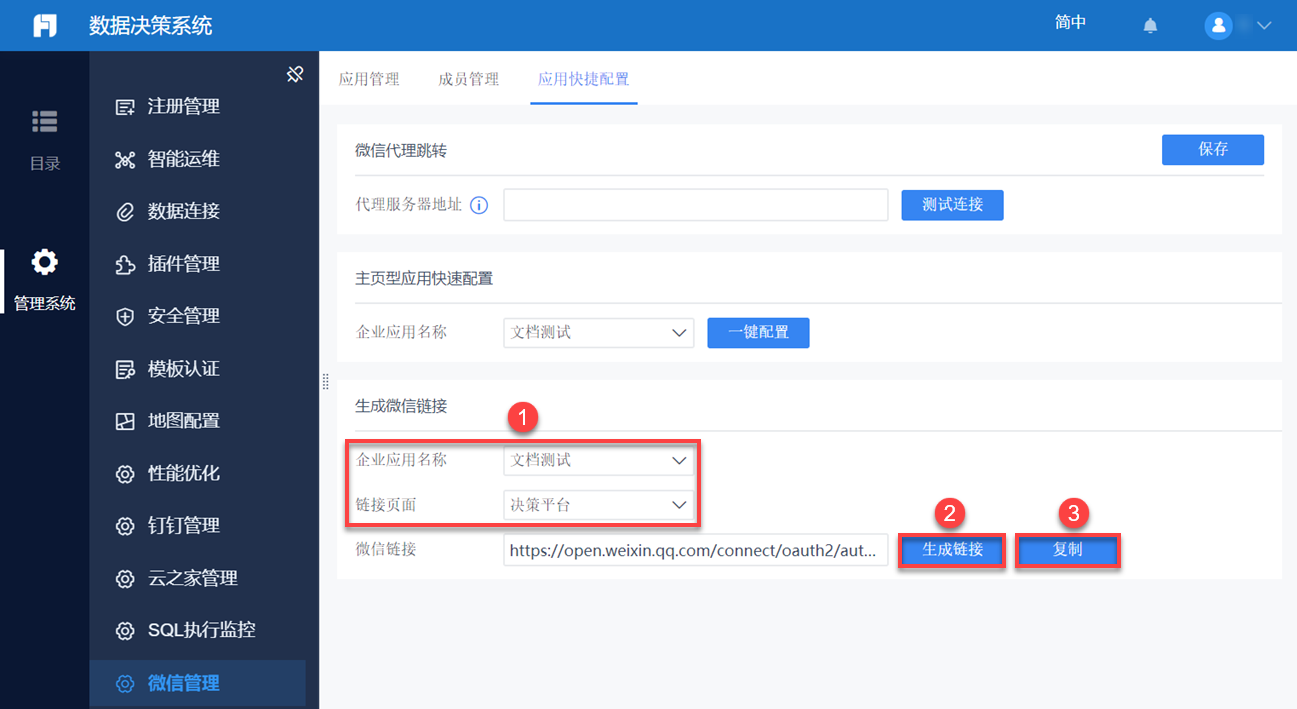Click 生成链接 button
1297x709 pixels.
(x=952, y=550)
